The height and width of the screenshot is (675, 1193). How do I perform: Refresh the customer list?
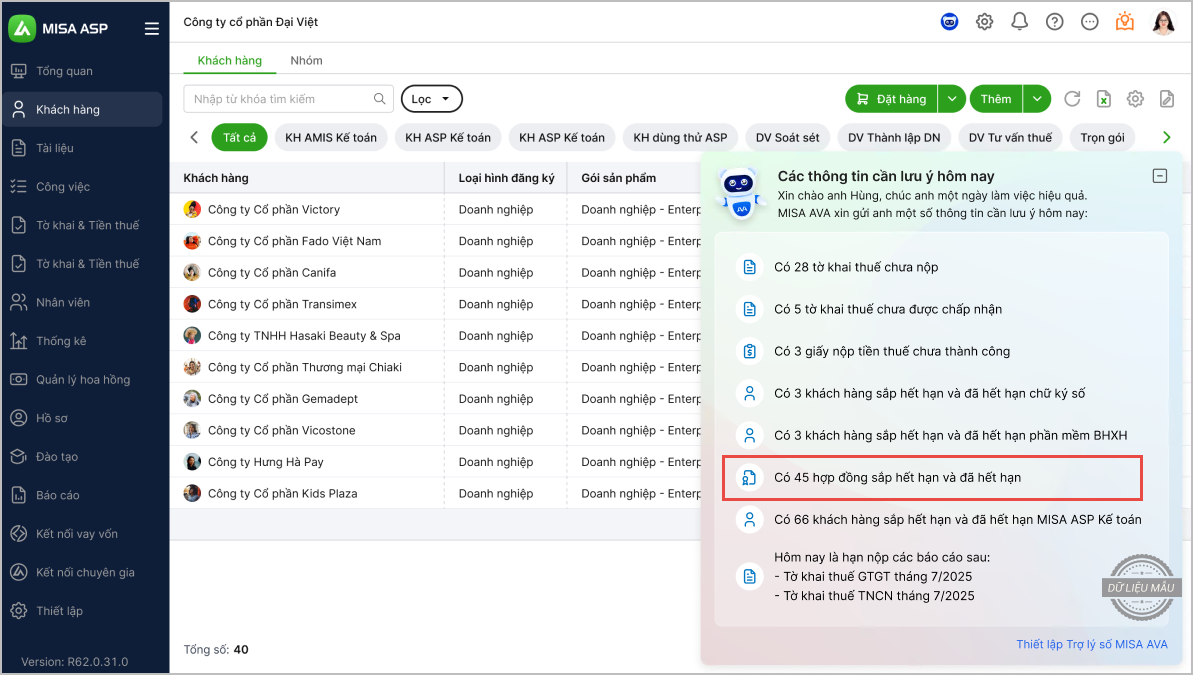[x=1072, y=99]
